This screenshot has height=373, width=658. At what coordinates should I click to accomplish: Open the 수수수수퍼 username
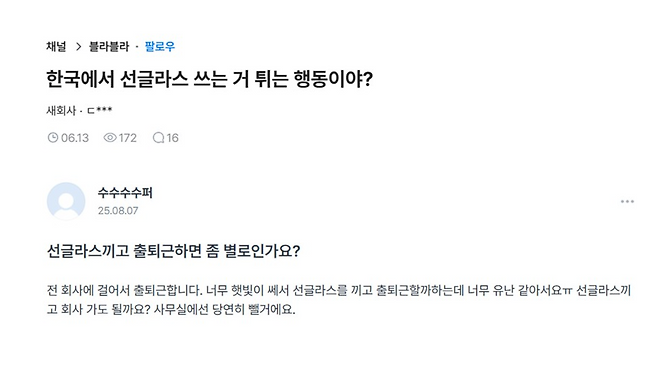coord(125,193)
